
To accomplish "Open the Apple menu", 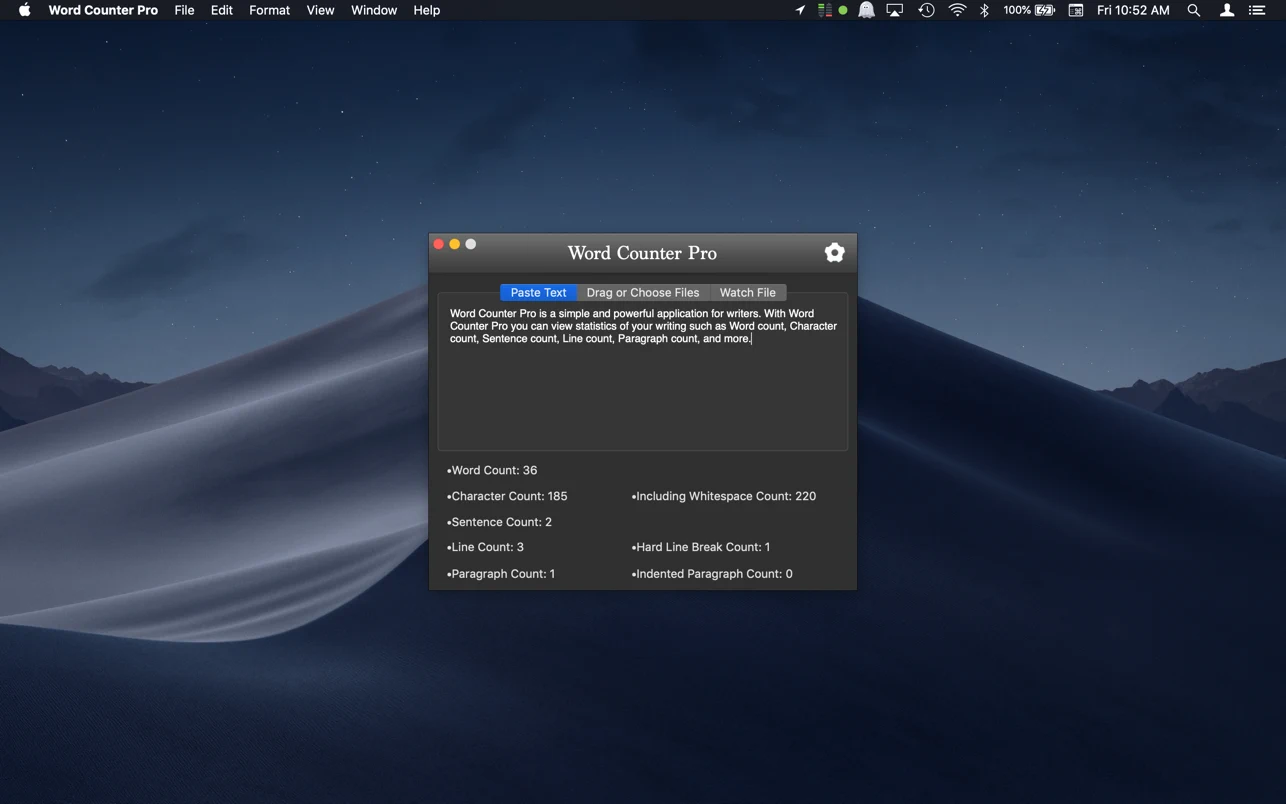I will tap(24, 10).
